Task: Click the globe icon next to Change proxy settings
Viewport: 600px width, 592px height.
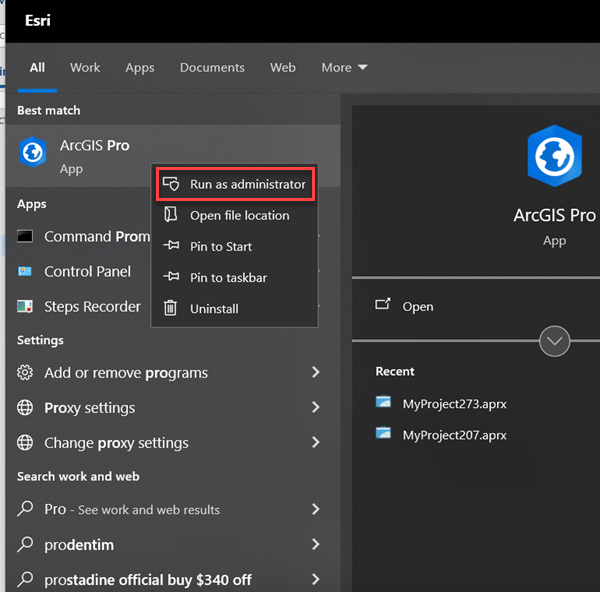Action: tap(25, 443)
